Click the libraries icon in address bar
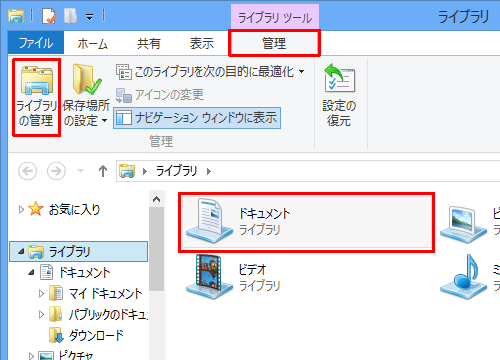Image resolution: width=500 pixels, height=360 pixels. click(x=127, y=171)
